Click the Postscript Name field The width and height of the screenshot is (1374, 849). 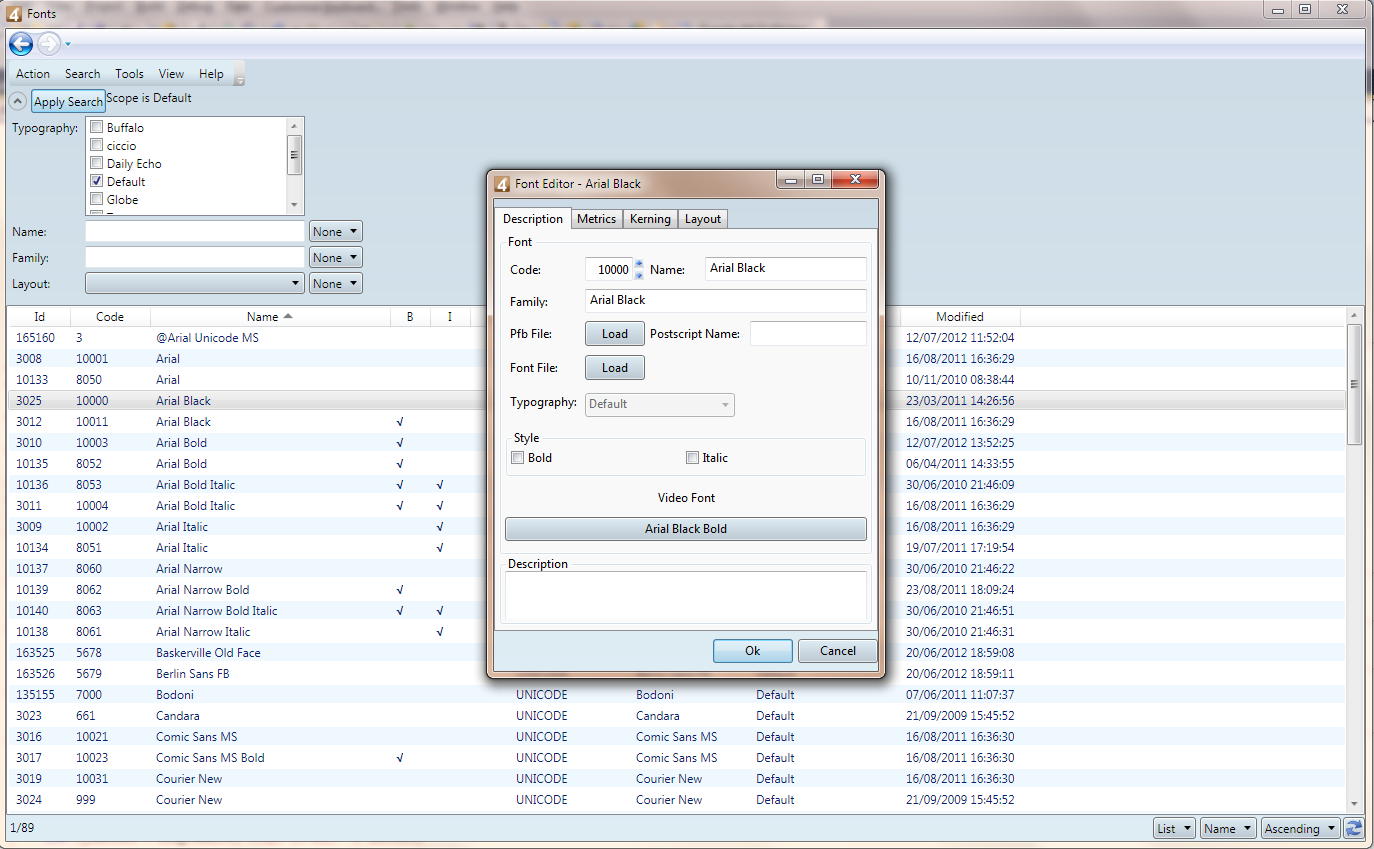click(x=808, y=334)
